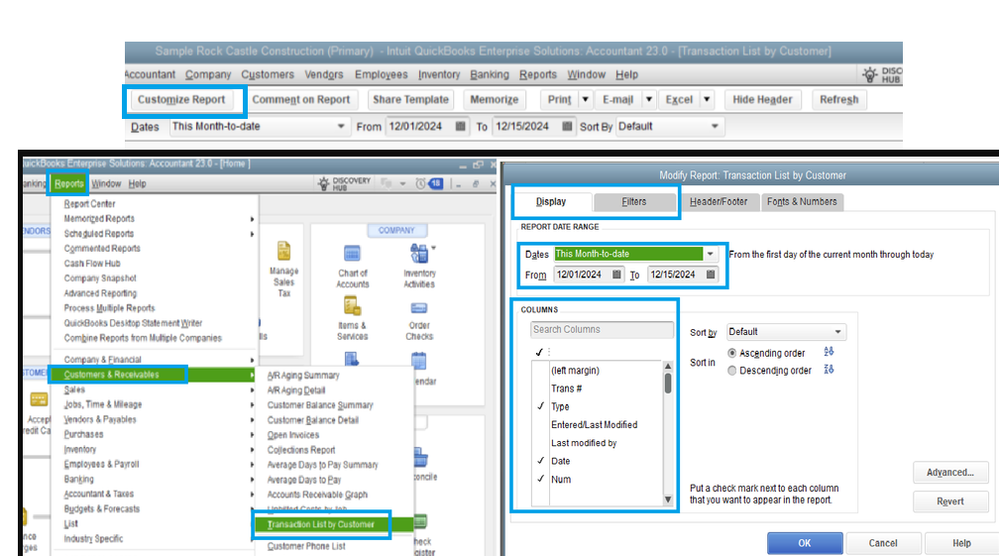999x556 pixels.
Task: Select Transaction List by Customer menu entry
Action: [x=321, y=524]
